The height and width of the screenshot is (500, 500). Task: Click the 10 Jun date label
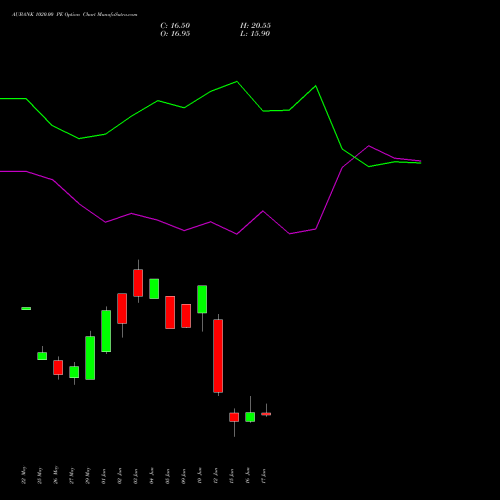(200, 475)
